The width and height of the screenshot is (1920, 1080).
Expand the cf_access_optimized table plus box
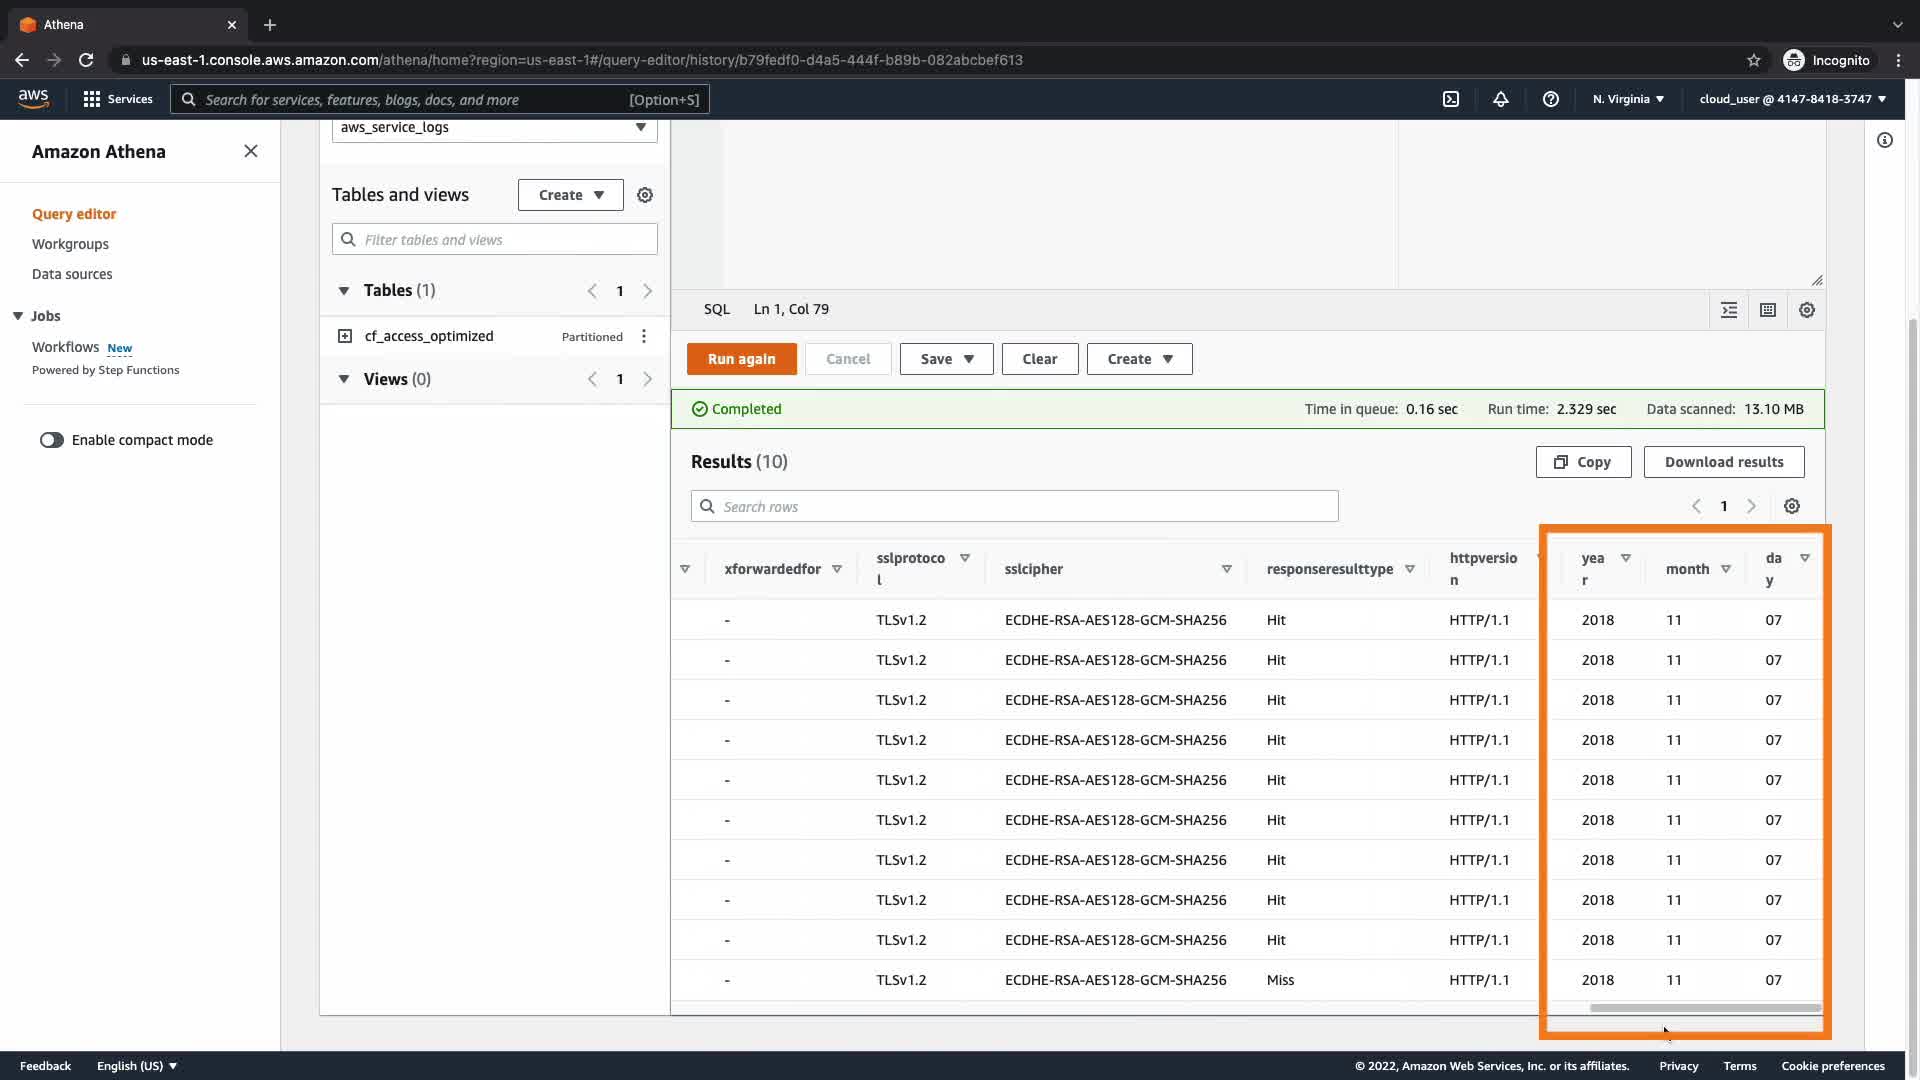pos(345,336)
